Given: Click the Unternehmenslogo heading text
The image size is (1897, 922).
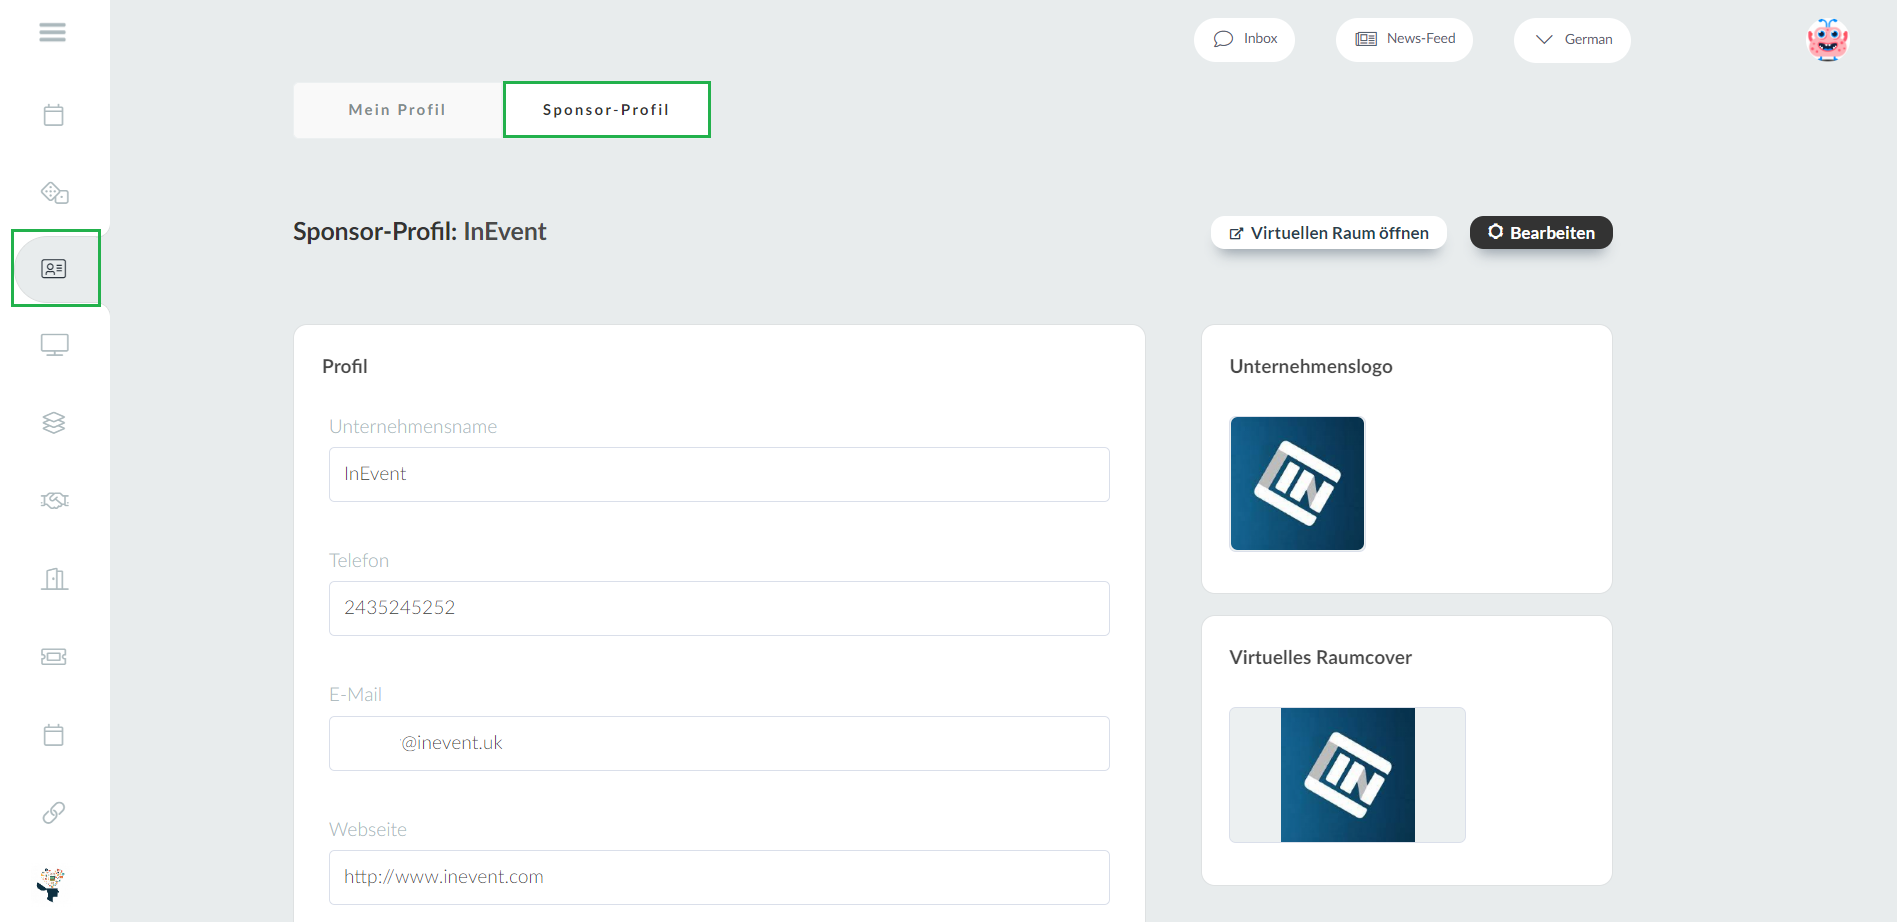Looking at the screenshot, I should [1311, 367].
